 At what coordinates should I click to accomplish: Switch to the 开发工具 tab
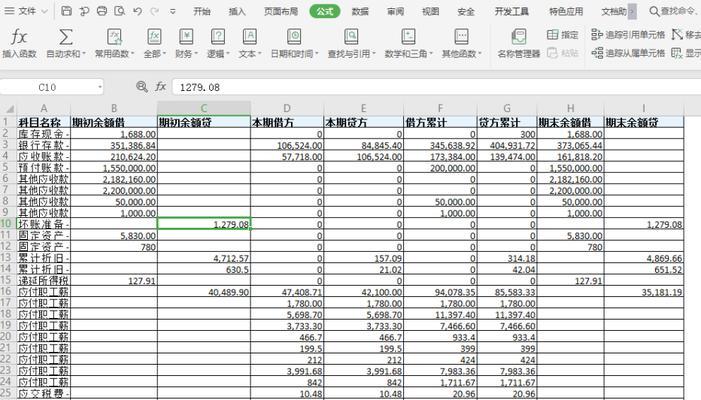pyautogui.click(x=511, y=12)
